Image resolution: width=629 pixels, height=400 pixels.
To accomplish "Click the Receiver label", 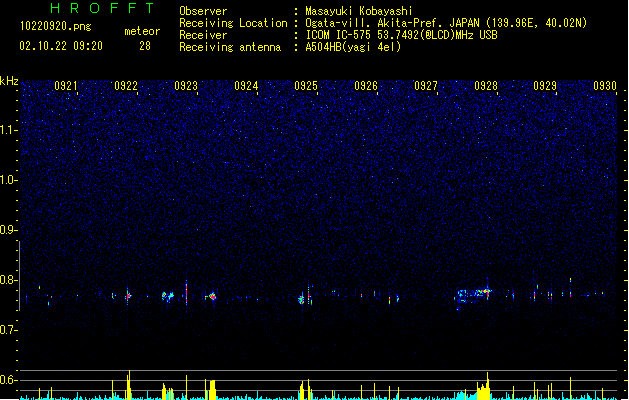I will 203,35.
